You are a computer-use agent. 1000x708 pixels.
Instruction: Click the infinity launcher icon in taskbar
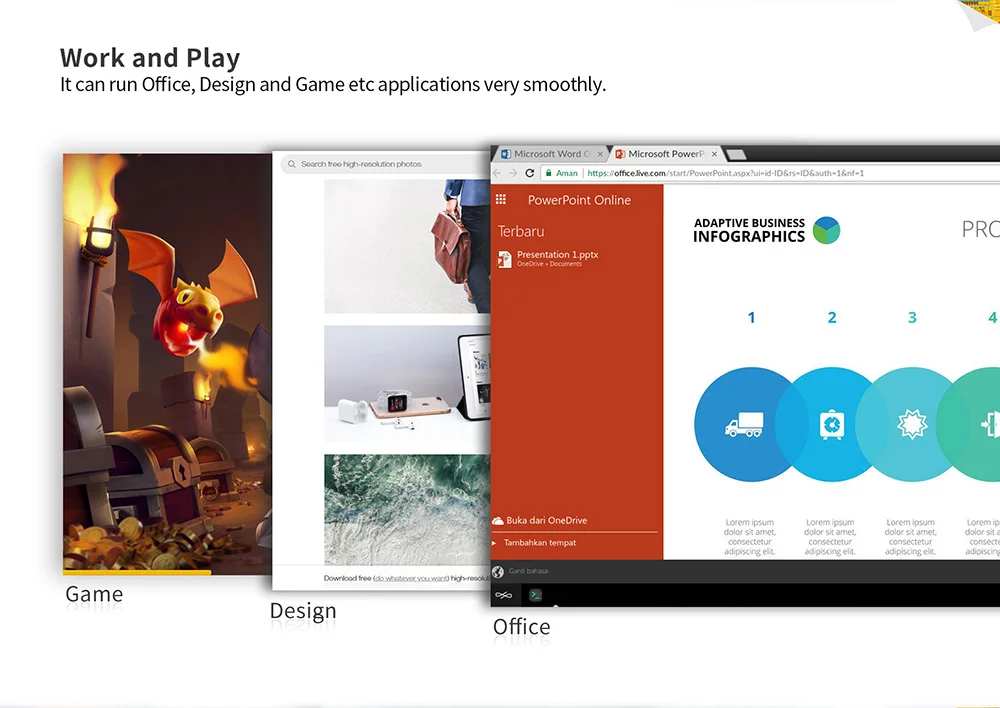(x=504, y=595)
